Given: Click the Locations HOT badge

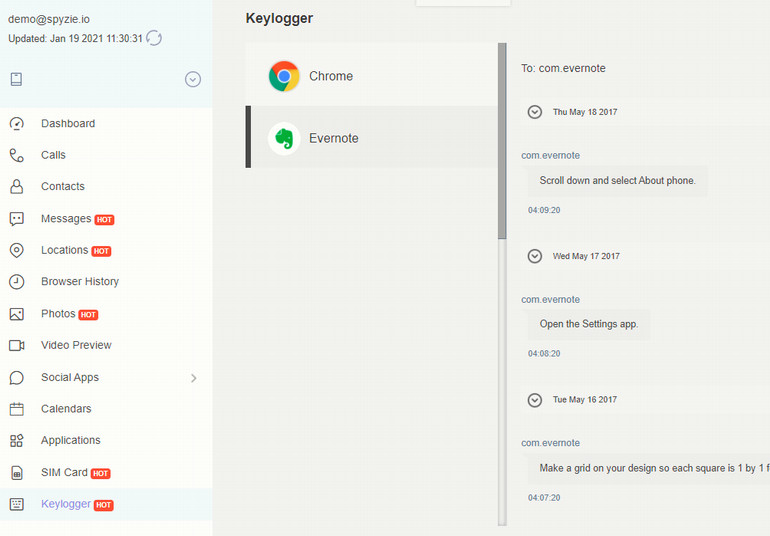Looking at the screenshot, I should pos(101,251).
